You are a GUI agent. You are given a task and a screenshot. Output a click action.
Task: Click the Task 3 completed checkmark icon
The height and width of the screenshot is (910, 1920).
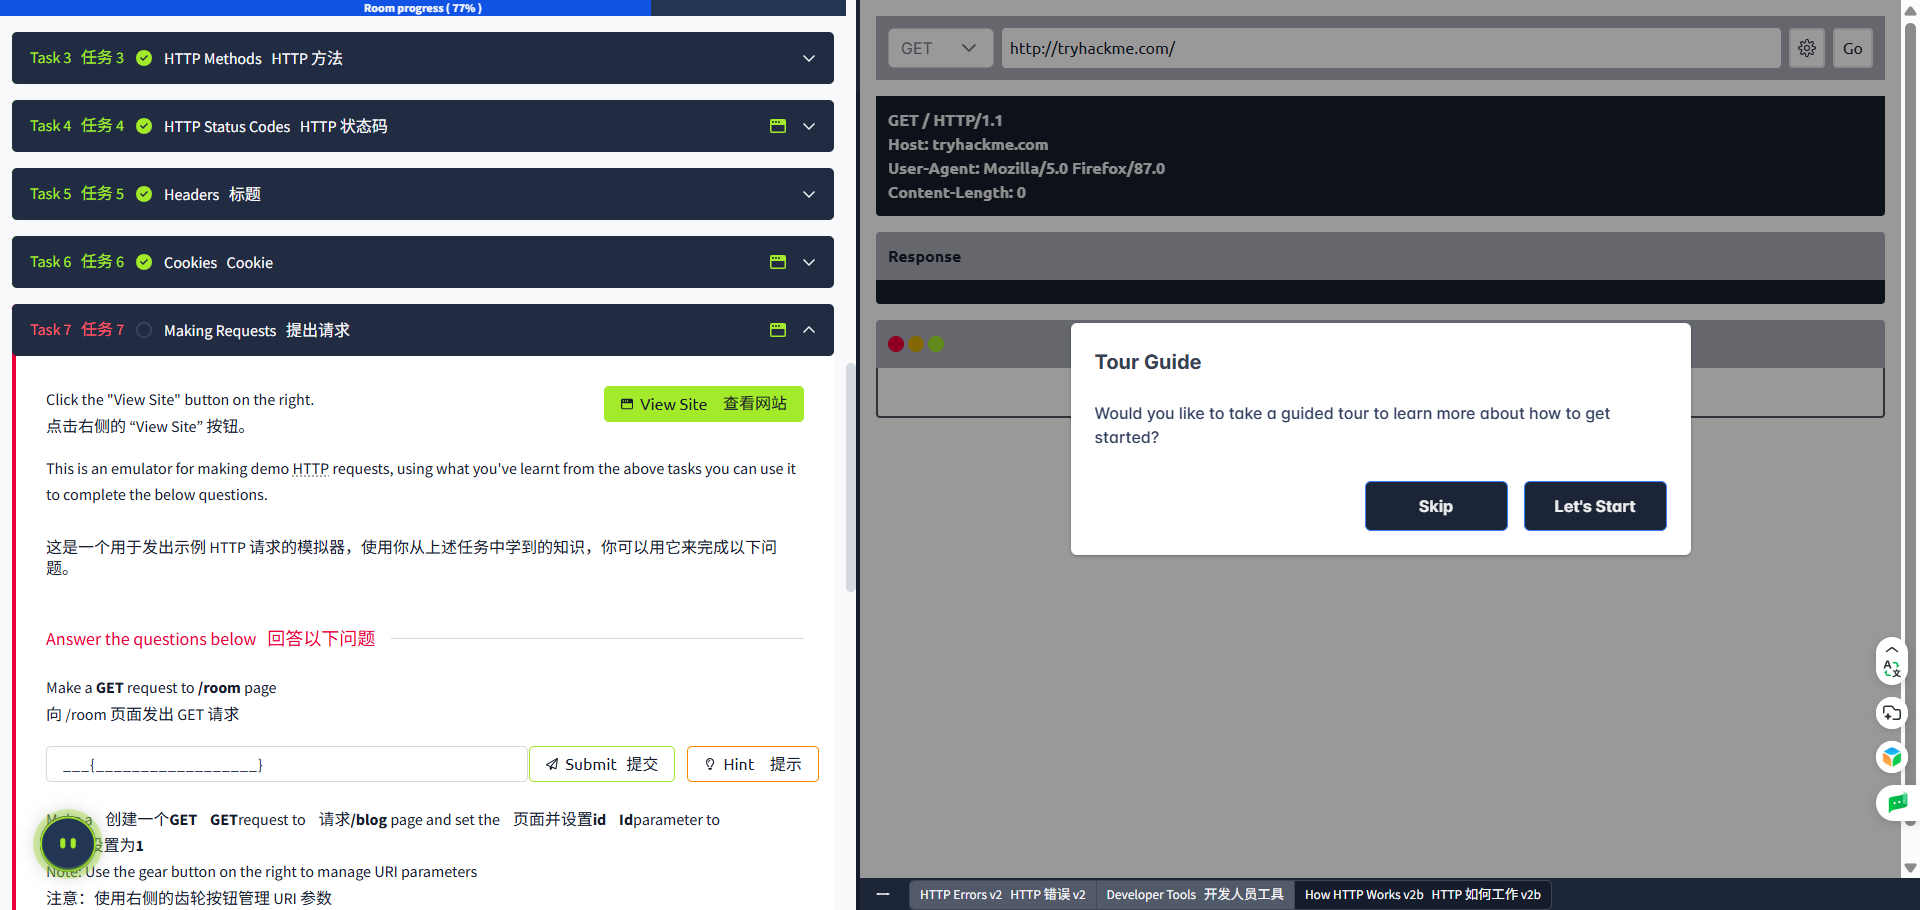[144, 58]
